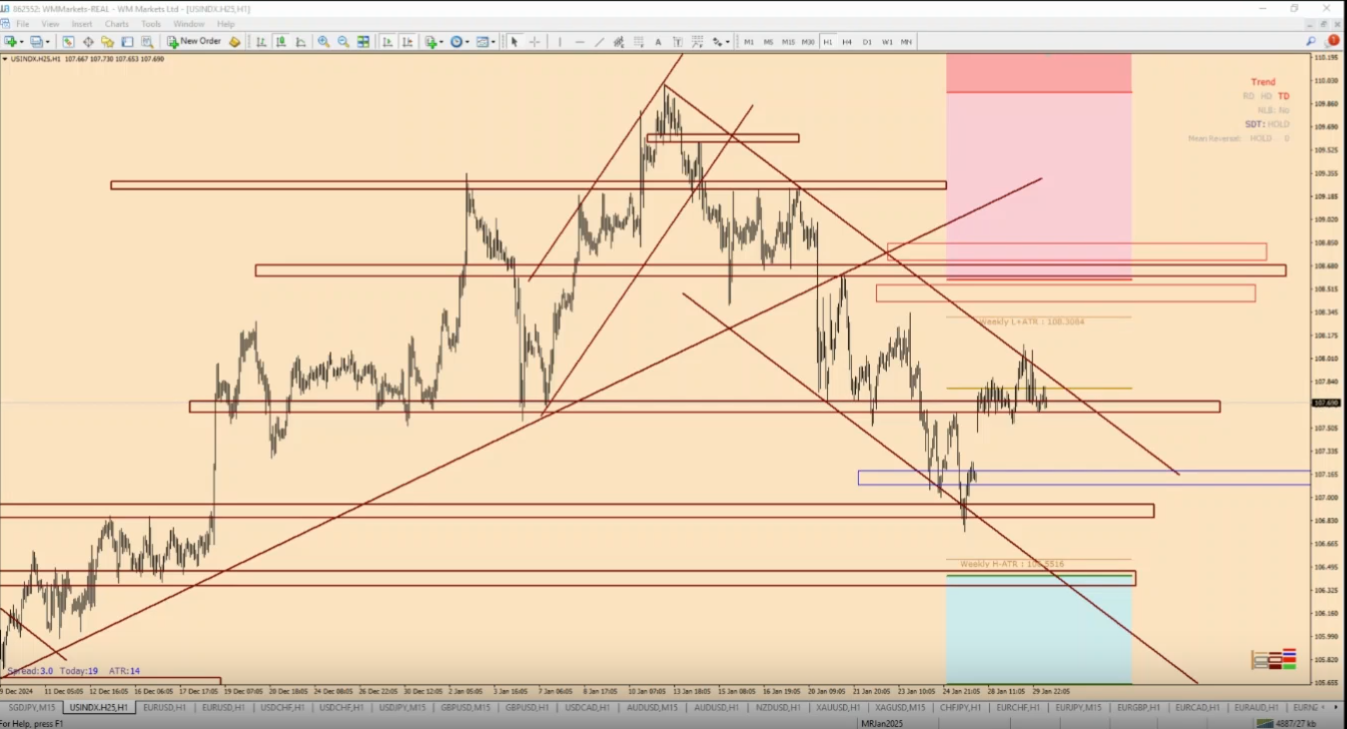
Task: Switch timeframe to M1
Action: (749, 42)
